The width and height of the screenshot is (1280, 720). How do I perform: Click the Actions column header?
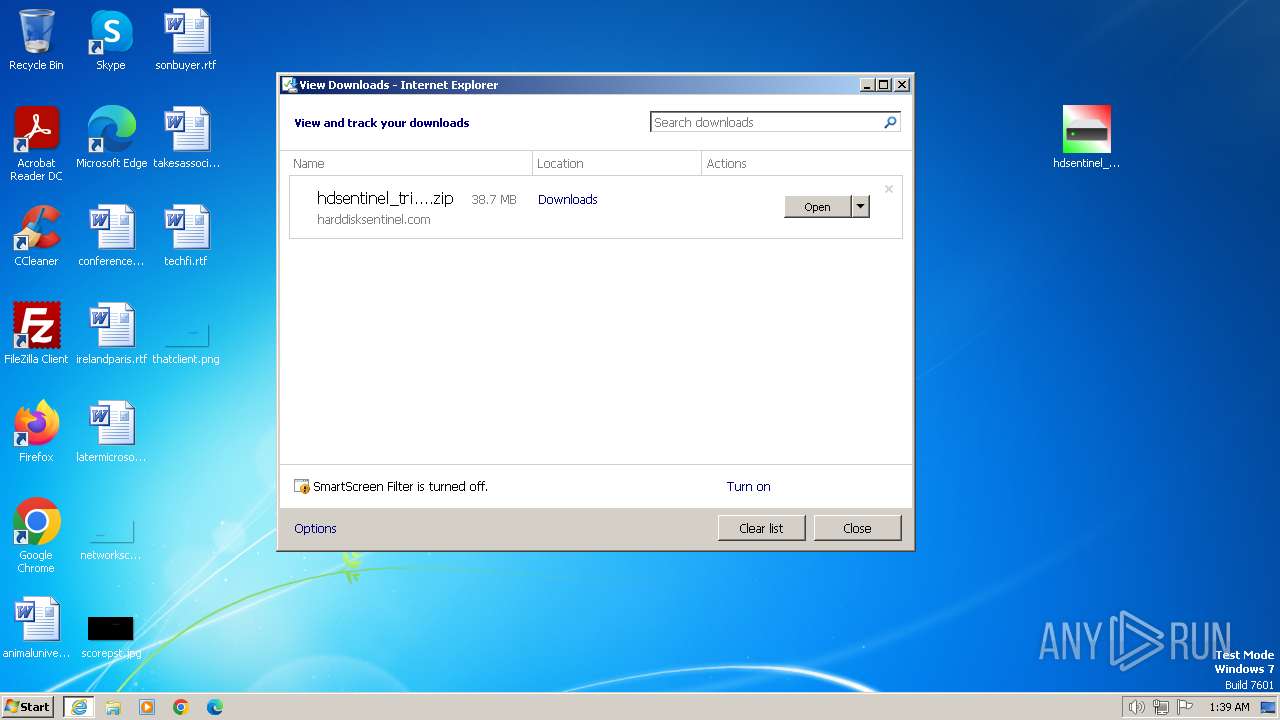point(802,163)
